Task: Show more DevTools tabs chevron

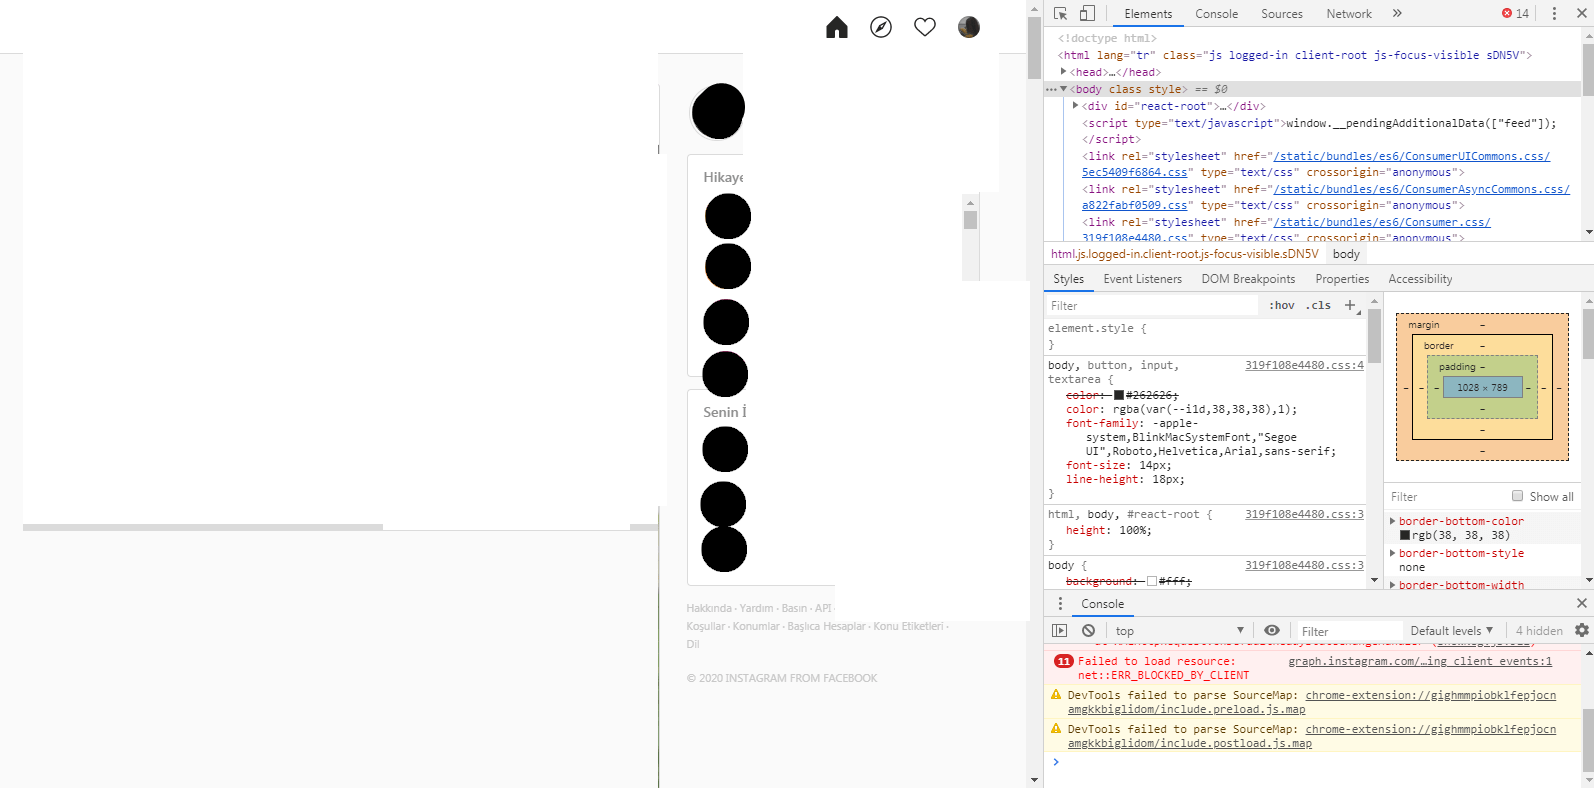Action: click(1397, 13)
